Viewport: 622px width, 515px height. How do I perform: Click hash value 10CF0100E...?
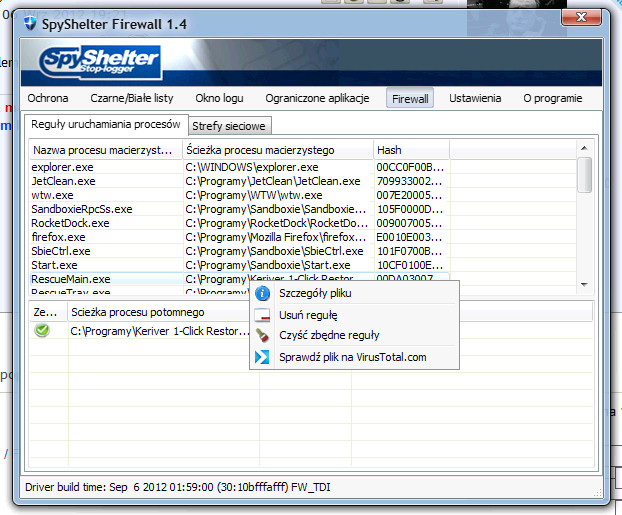[x=410, y=265]
